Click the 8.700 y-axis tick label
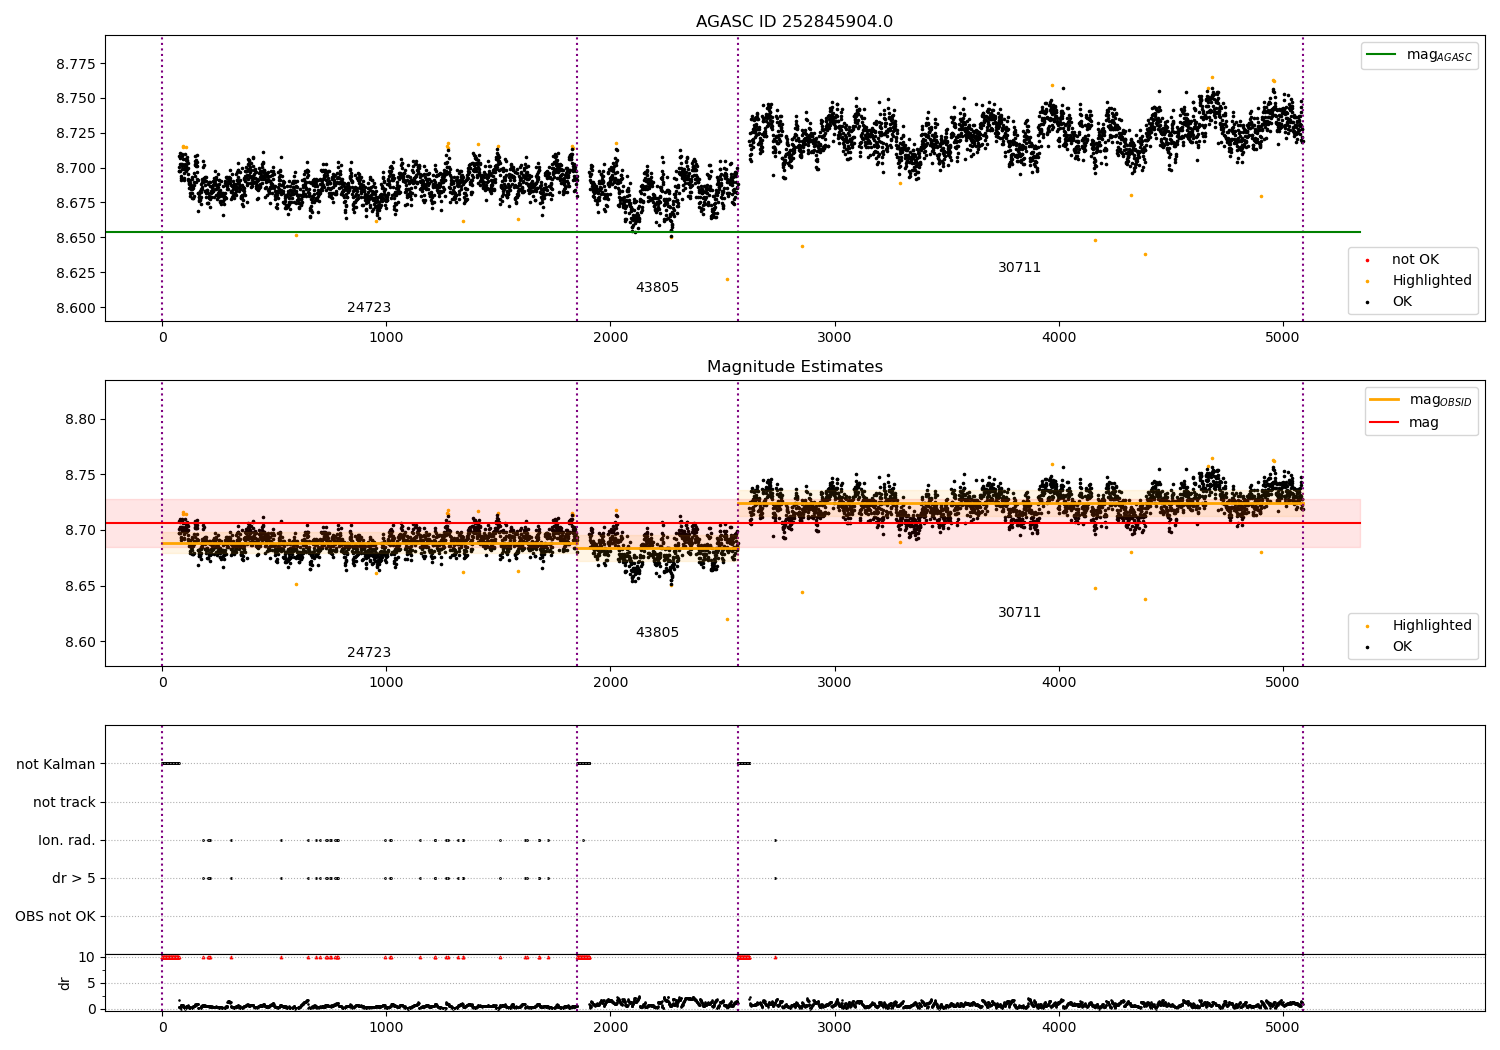The height and width of the screenshot is (1050, 1500). tap(76, 168)
